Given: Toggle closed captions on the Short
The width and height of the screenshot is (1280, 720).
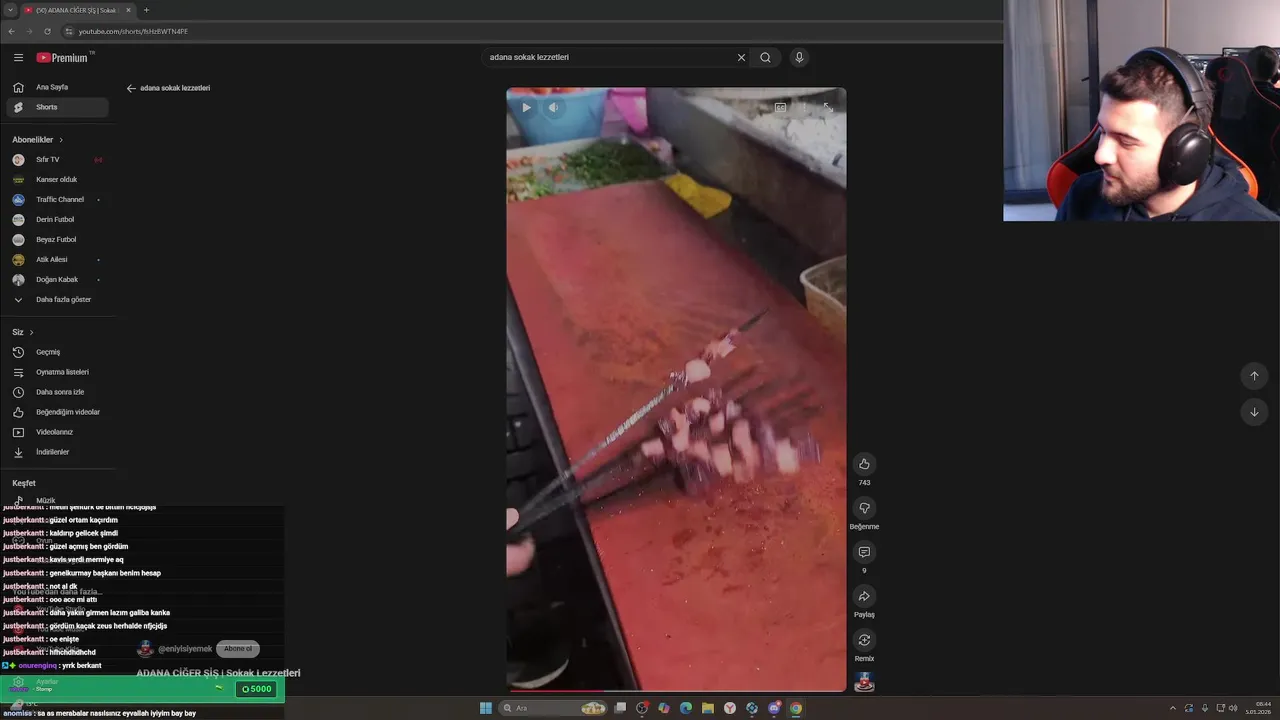Looking at the screenshot, I should tap(780, 107).
